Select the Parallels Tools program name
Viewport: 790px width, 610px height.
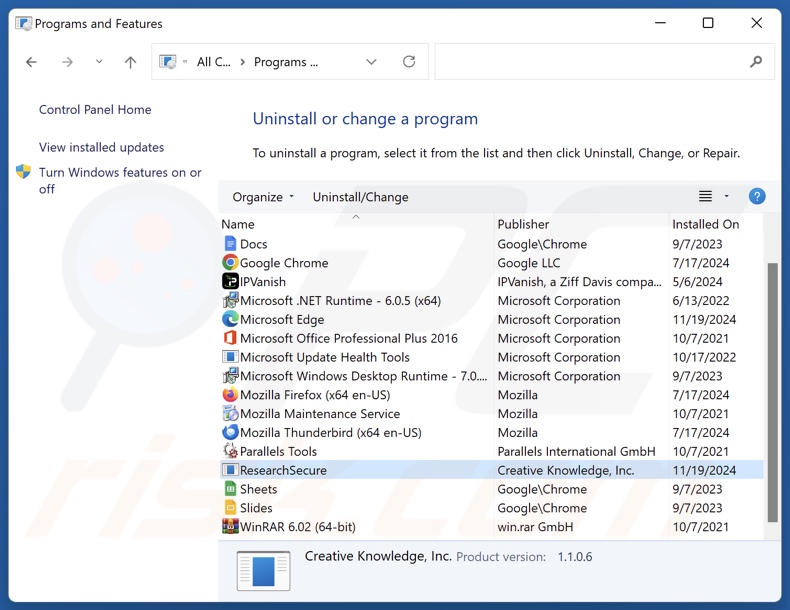click(278, 451)
